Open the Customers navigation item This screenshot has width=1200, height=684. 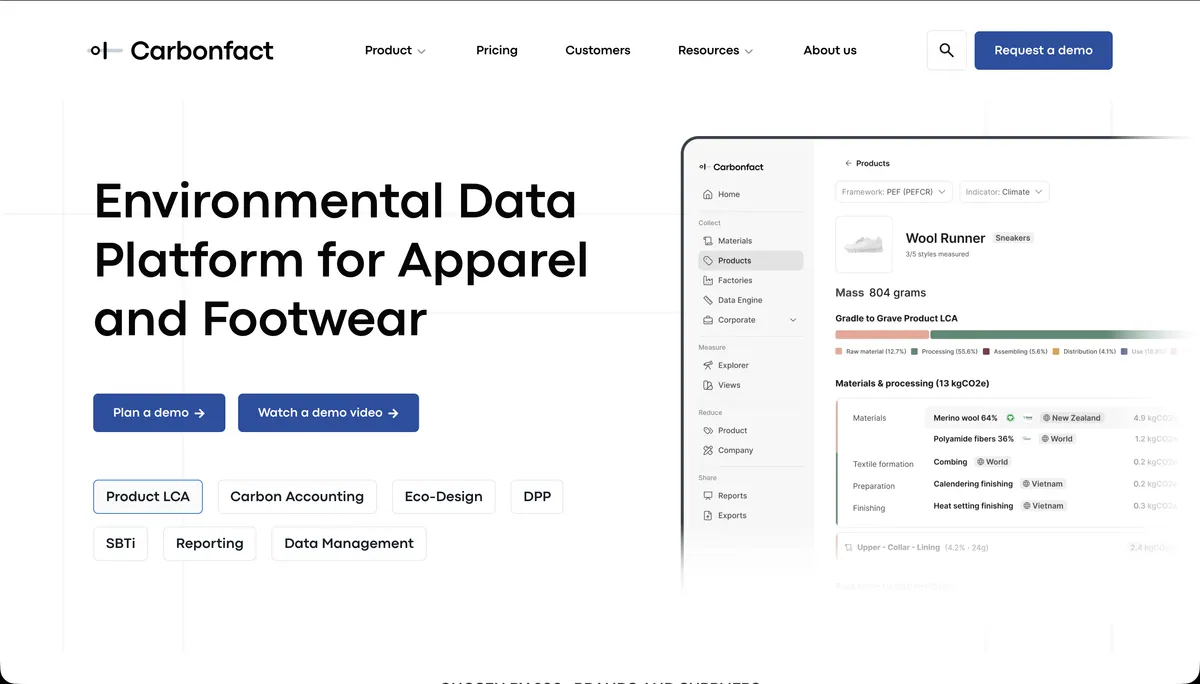coord(598,50)
